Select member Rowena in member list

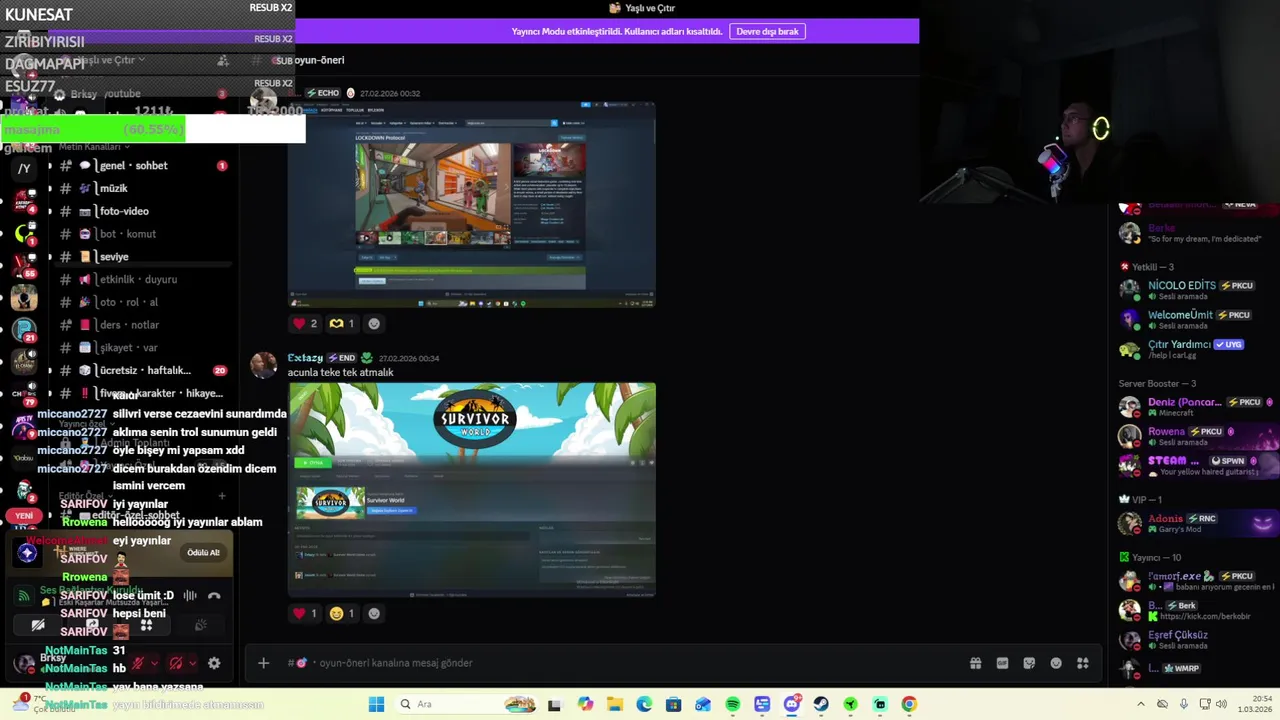[x=1197, y=436]
